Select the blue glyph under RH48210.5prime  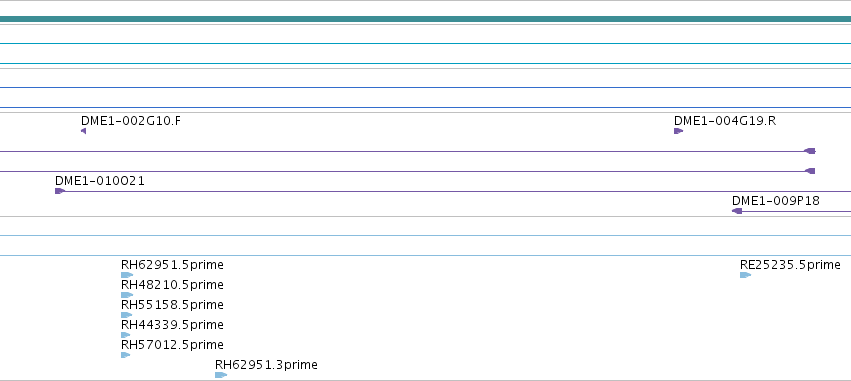pos(127,295)
